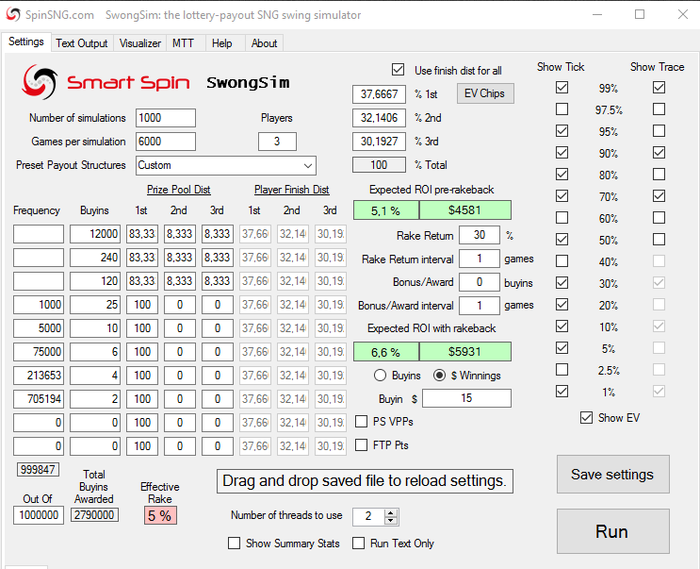Maximize the SwongSim window
700x569 pixels.
(x=640, y=14)
